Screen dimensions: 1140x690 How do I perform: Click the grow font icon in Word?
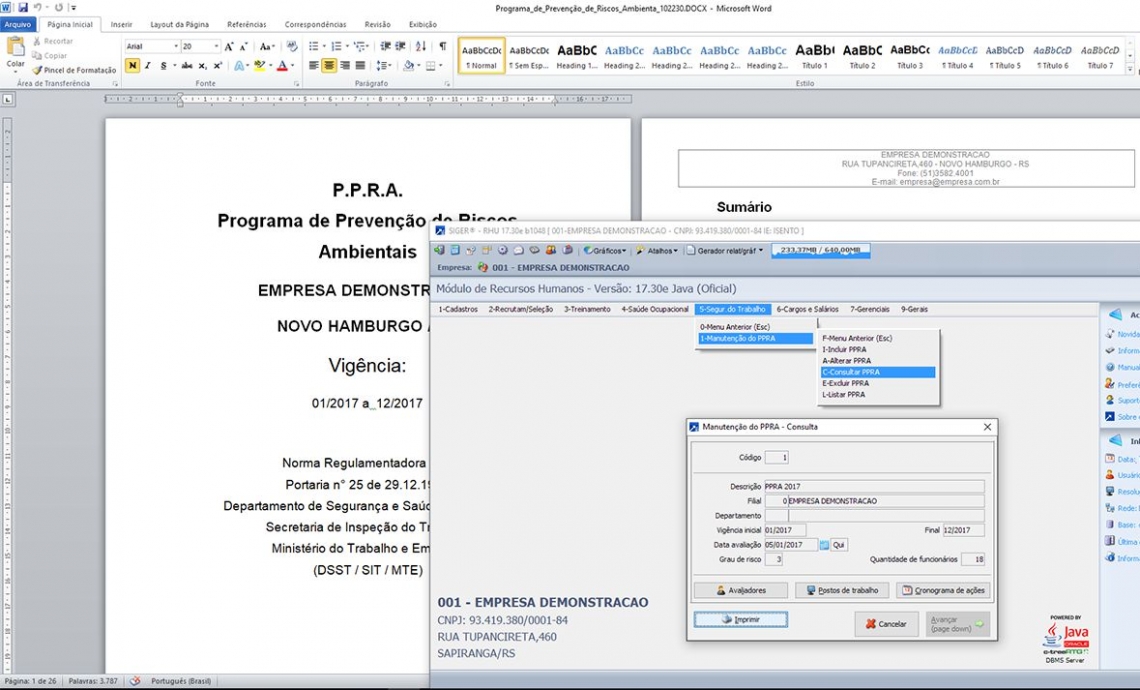229,47
